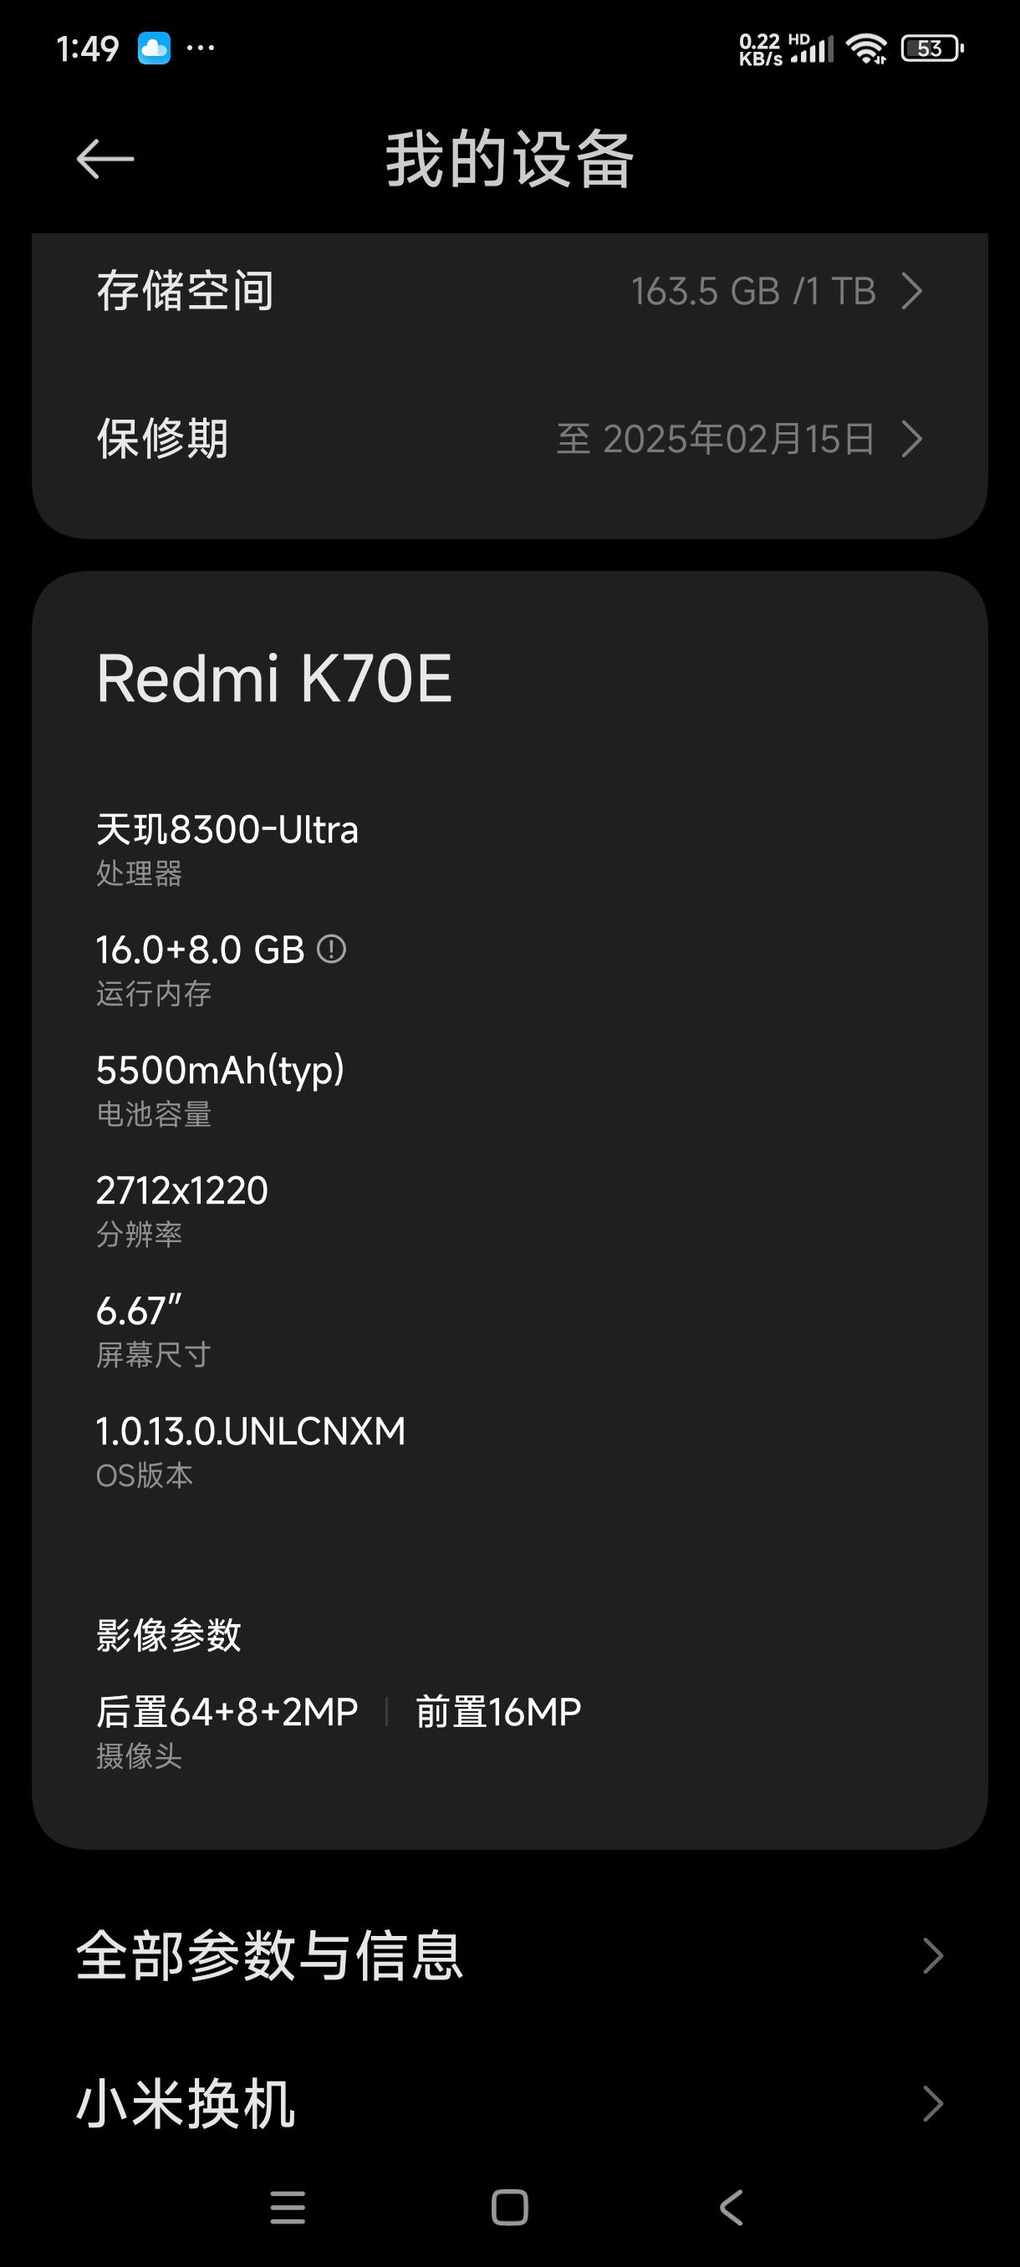Open 全部参数与信息 all specs

(x=510, y=1955)
